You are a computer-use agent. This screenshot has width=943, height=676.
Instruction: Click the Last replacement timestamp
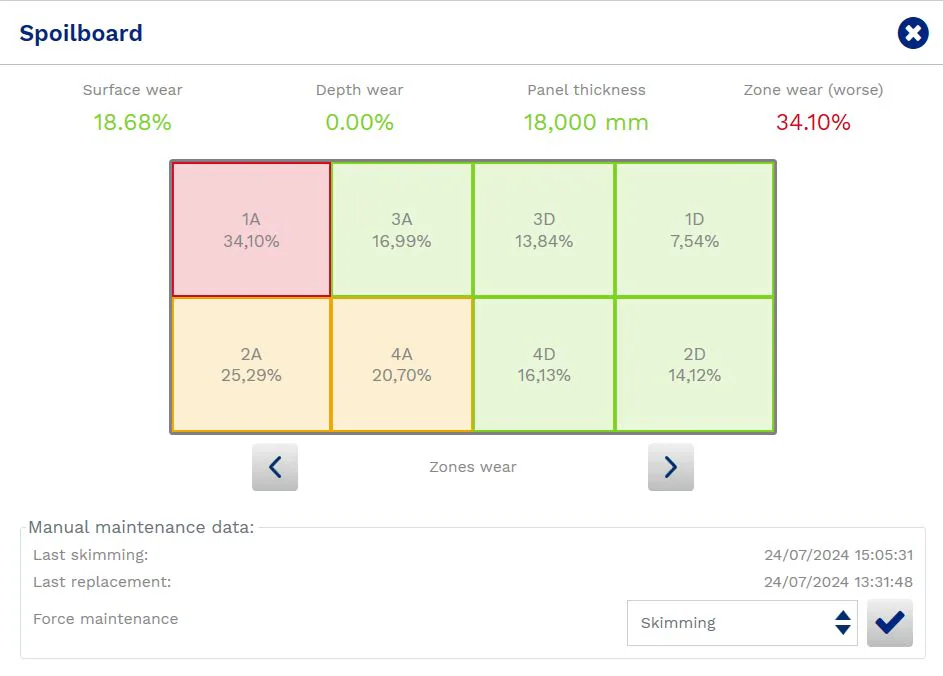pos(838,581)
